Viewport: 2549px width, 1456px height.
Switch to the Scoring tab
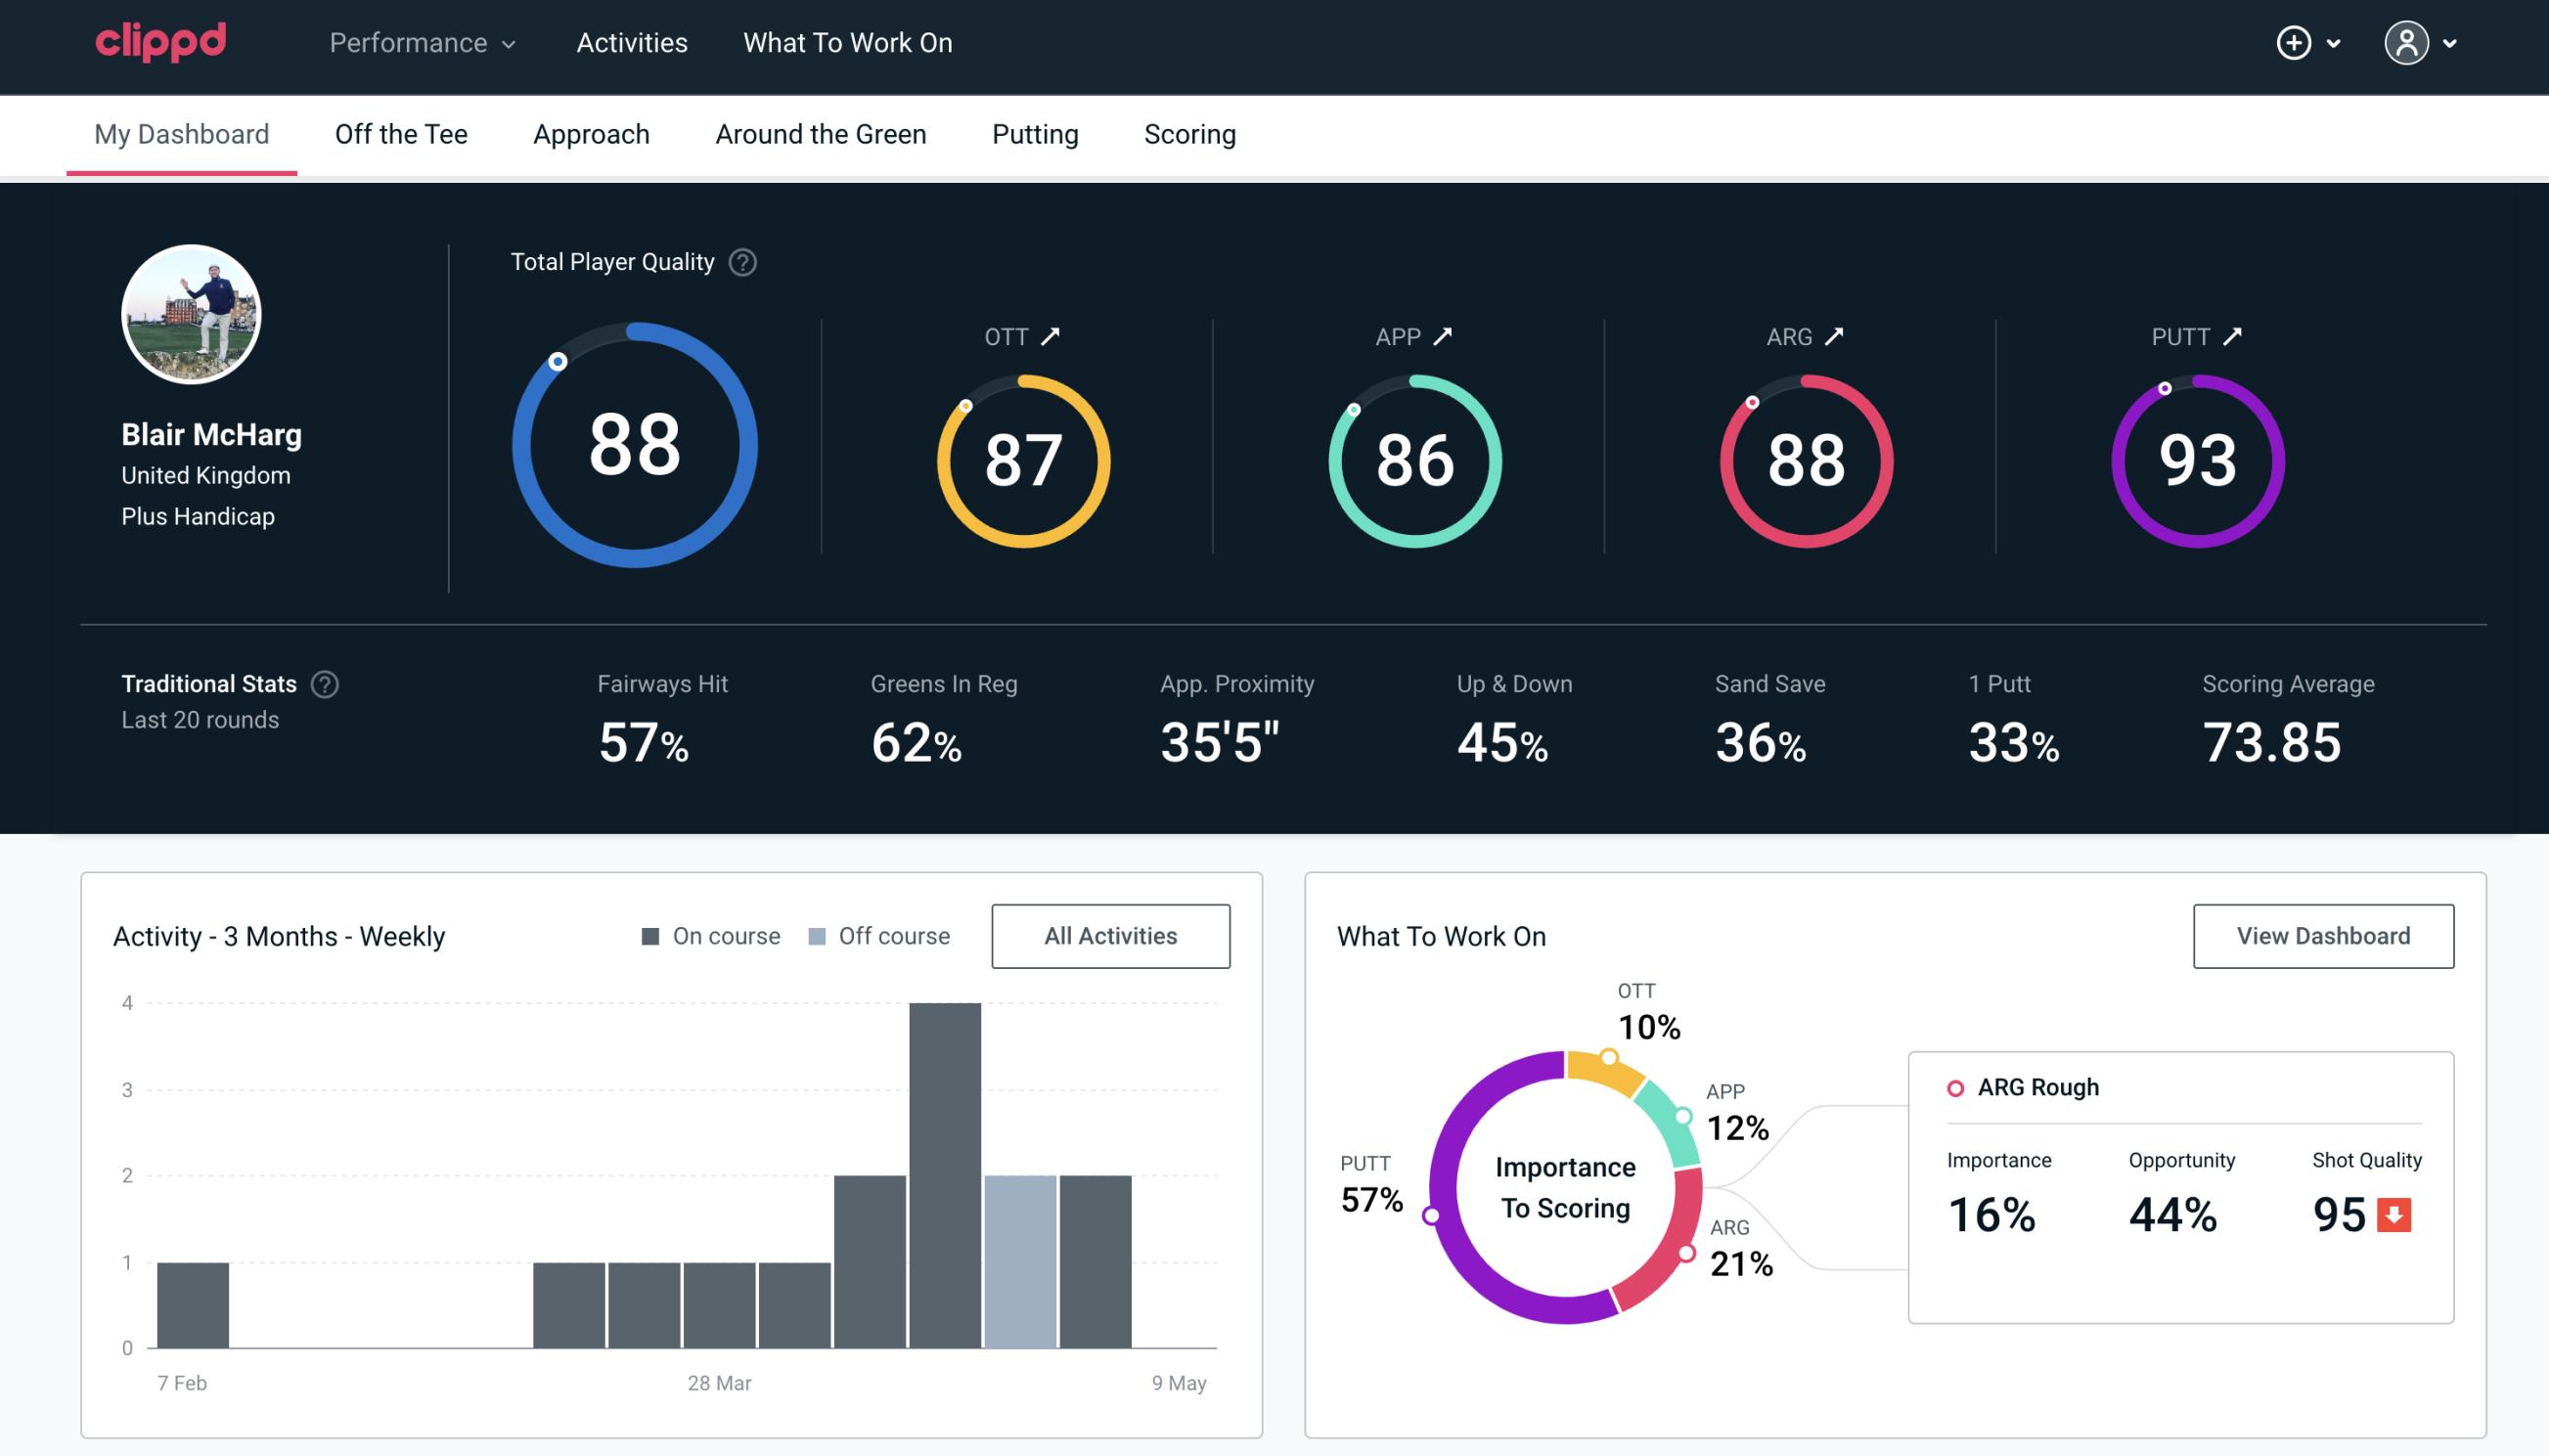[x=1188, y=131]
